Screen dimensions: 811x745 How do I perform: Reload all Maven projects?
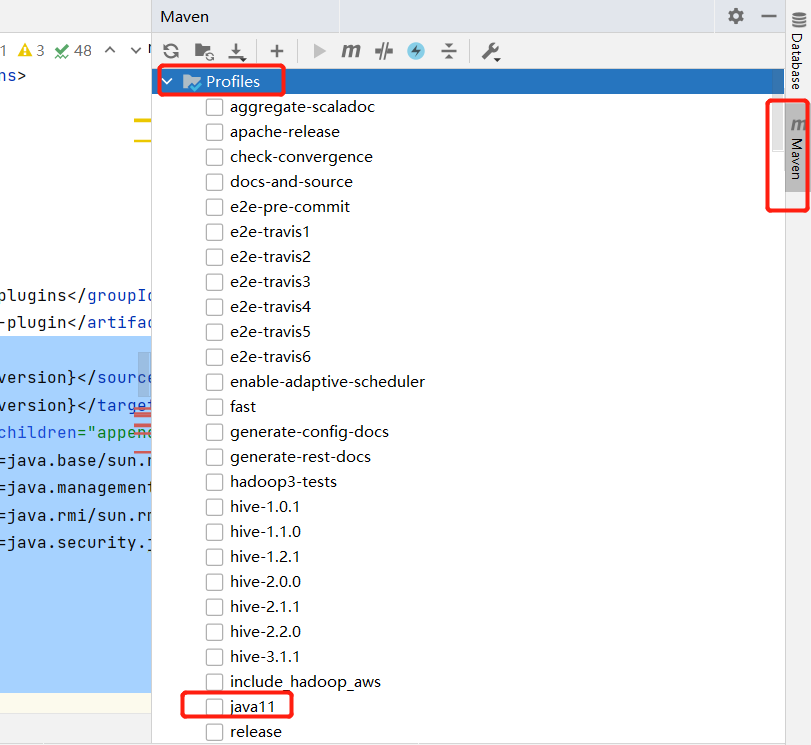pos(171,51)
